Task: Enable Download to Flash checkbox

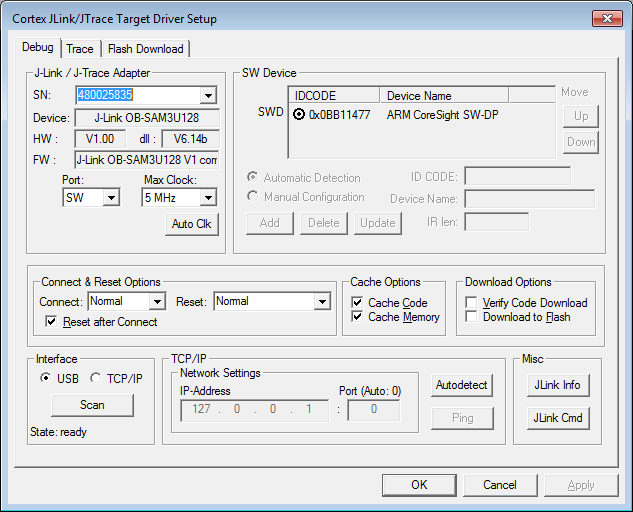Action: click(471, 317)
